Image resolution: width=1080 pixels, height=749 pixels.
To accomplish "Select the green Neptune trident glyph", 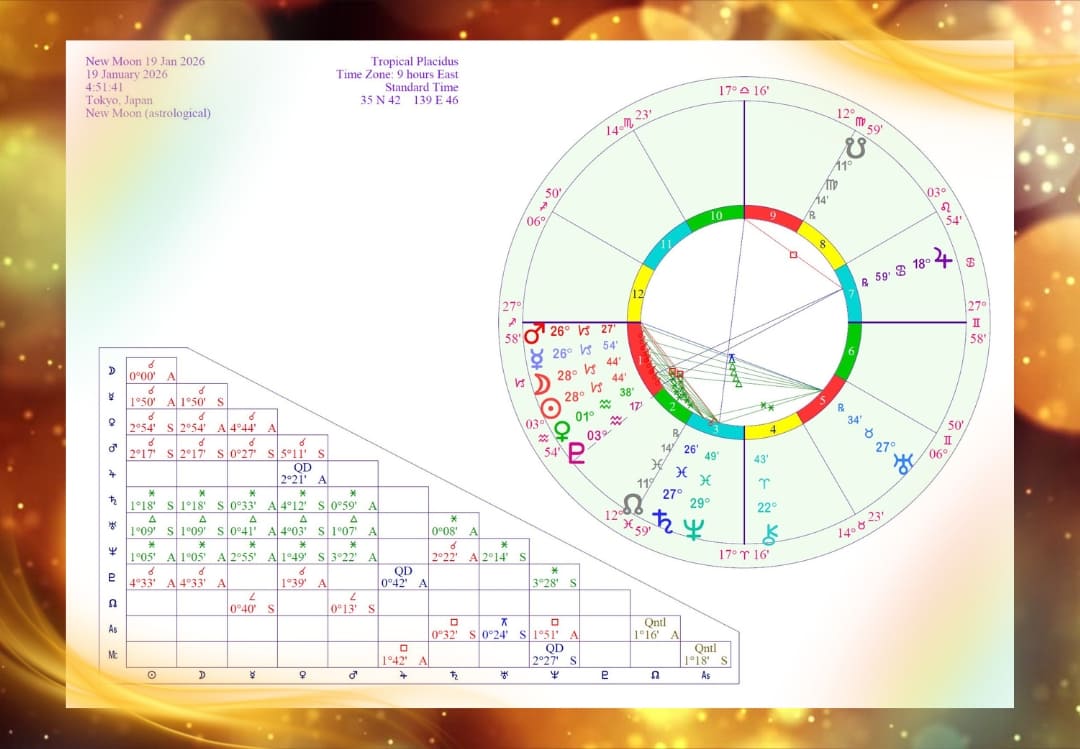I will coord(693,529).
